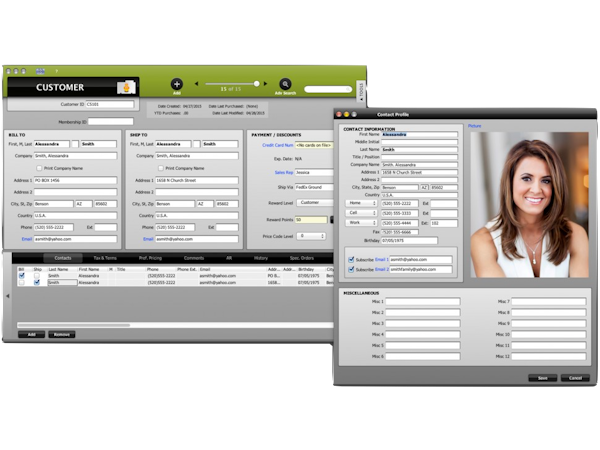Switch to the Tax & Terms tab
The height and width of the screenshot is (450, 600).
click(105, 258)
